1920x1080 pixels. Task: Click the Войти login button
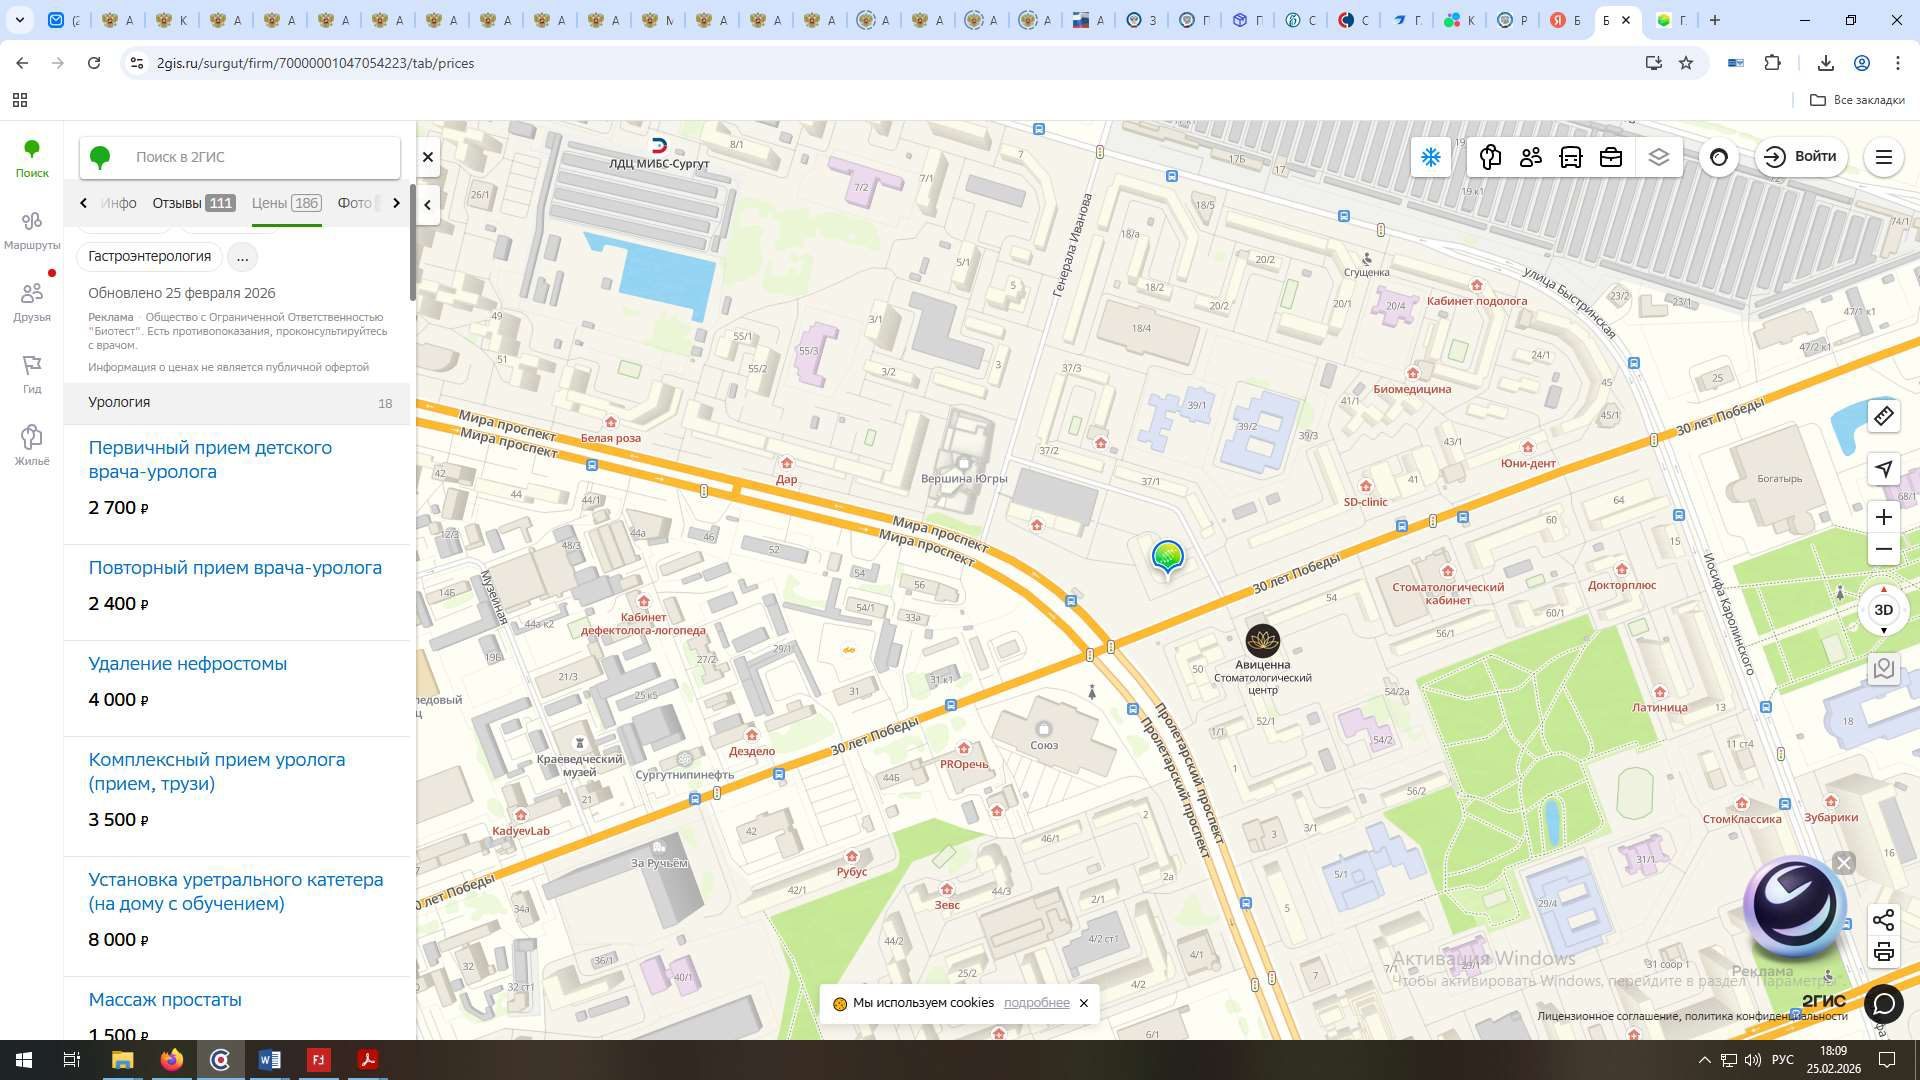point(1801,157)
